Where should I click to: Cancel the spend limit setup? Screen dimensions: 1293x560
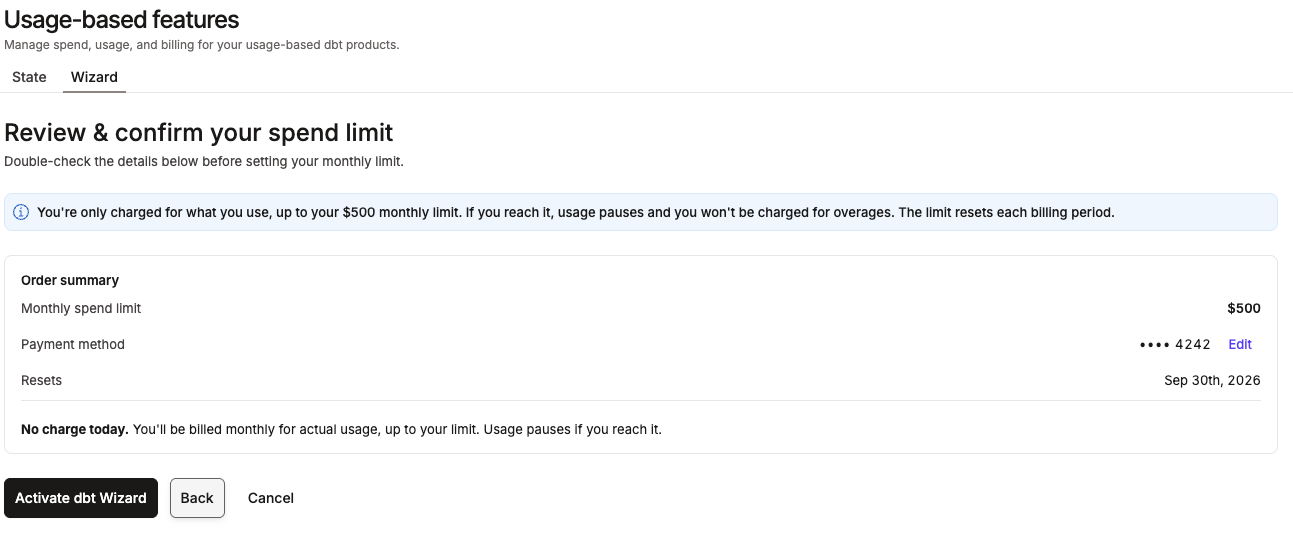click(x=271, y=498)
